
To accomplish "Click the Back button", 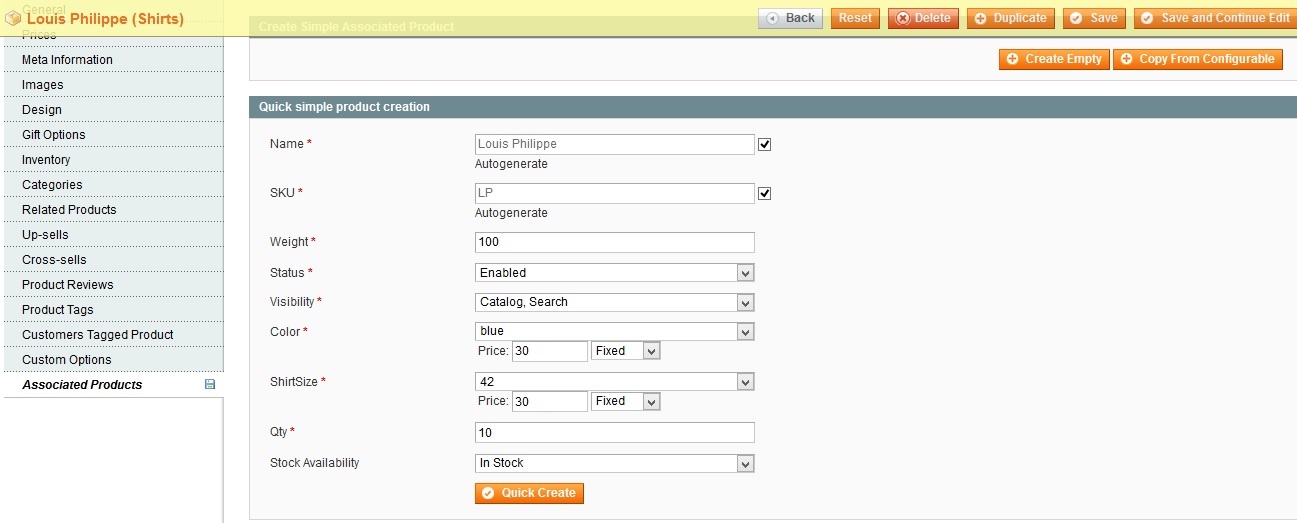I will 790,18.
